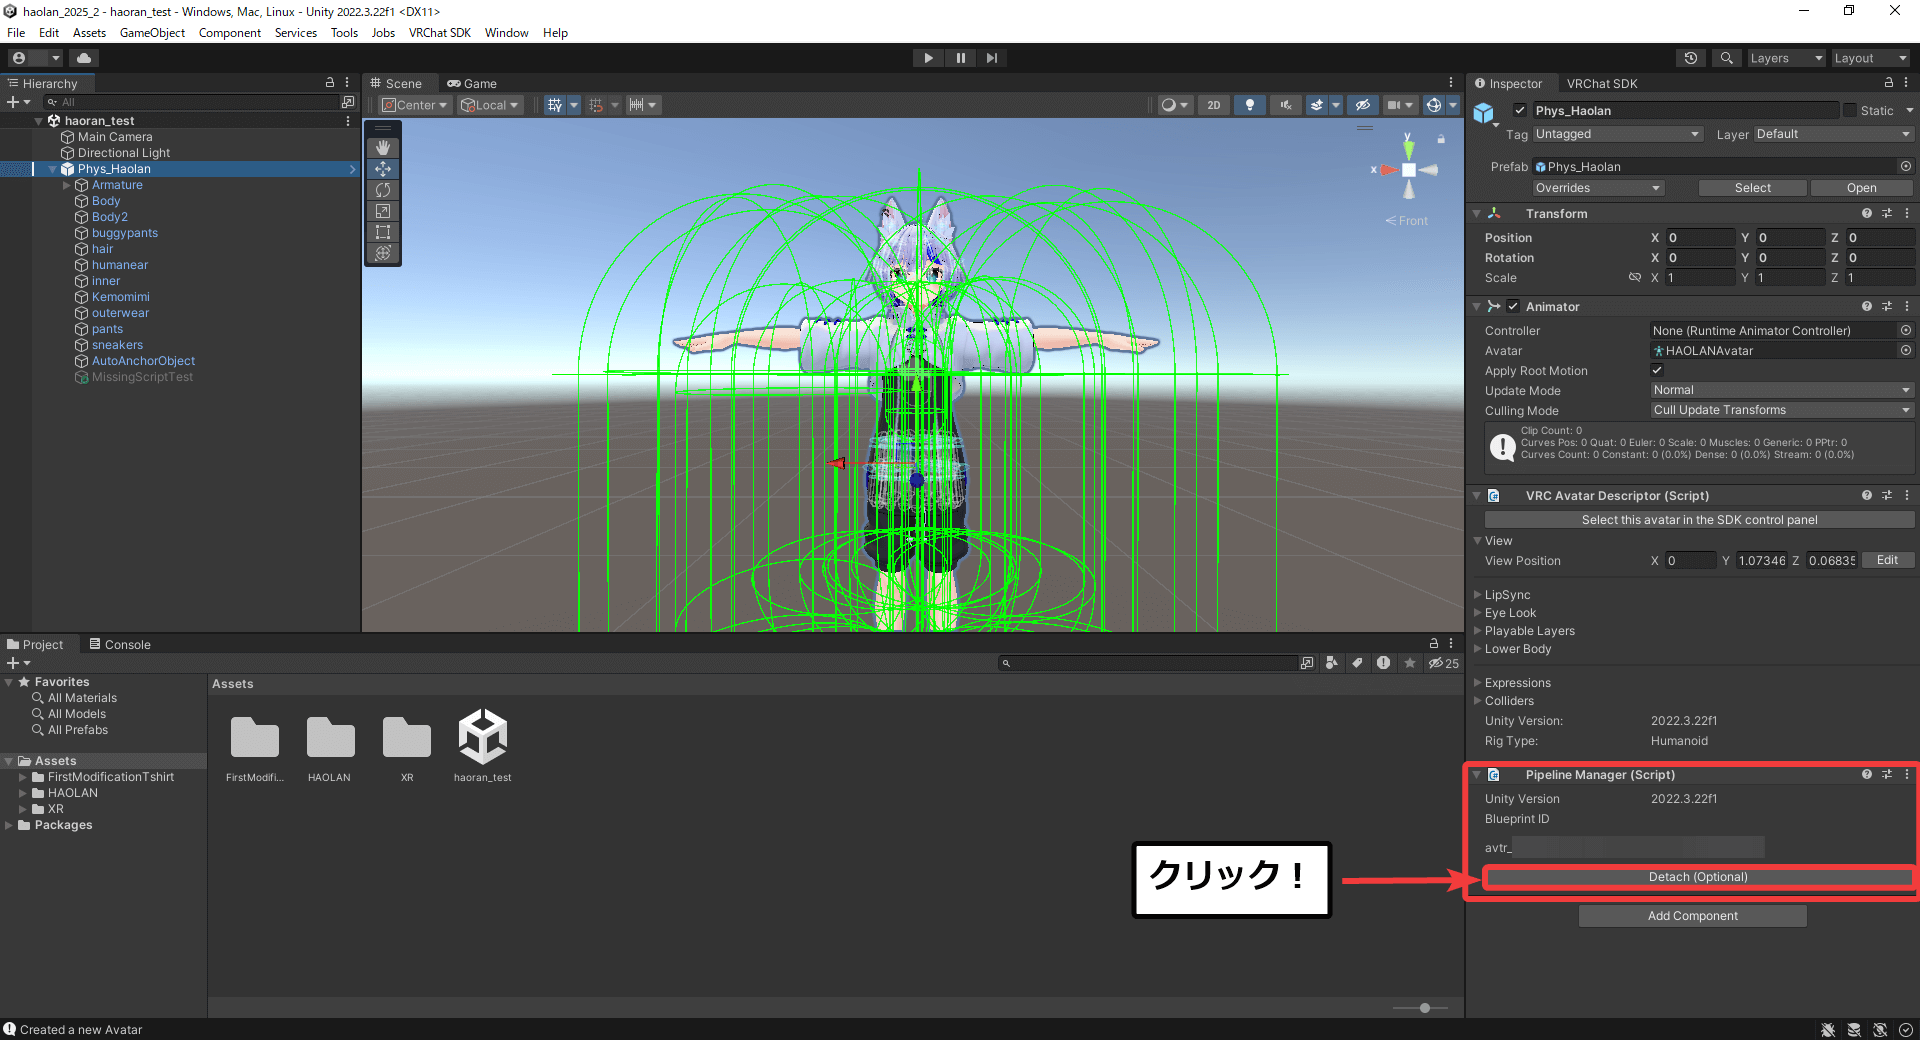
Task: Select the Hand view tool
Action: coord(383,148)
